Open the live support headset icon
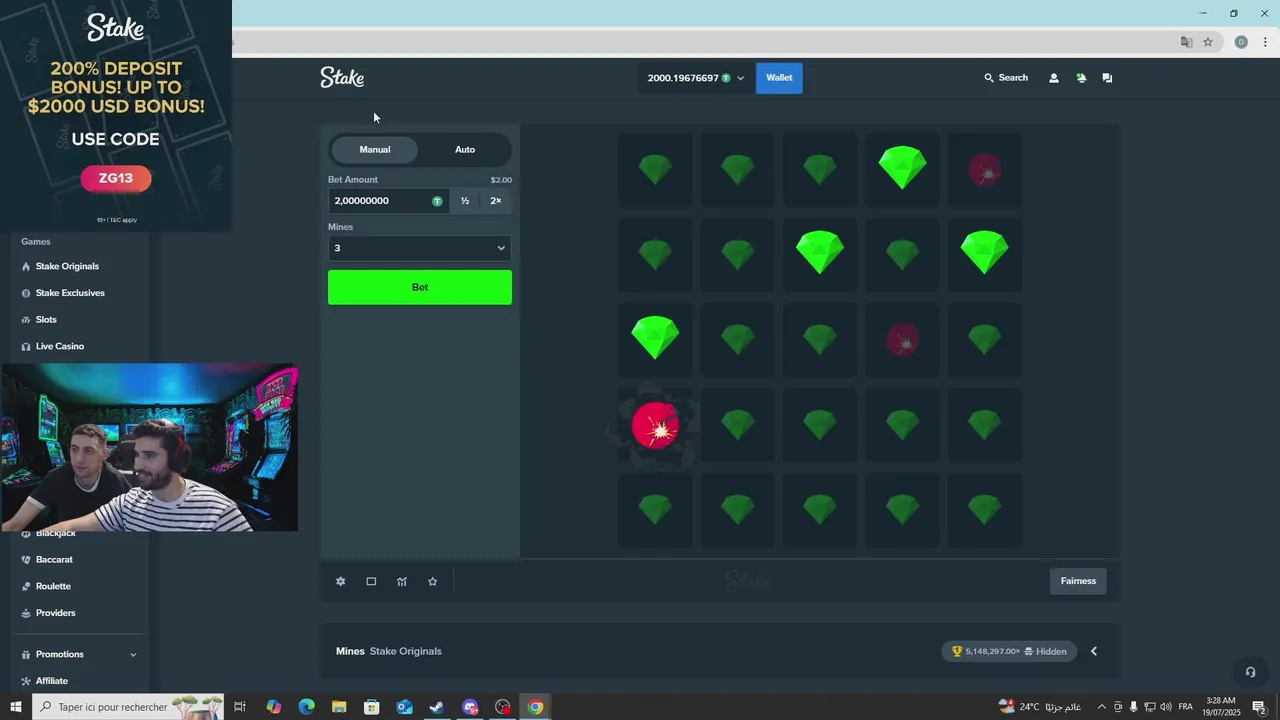The width and height of the screenshot is (1280, 720). pyautogui.click(x=1250, y=672)
